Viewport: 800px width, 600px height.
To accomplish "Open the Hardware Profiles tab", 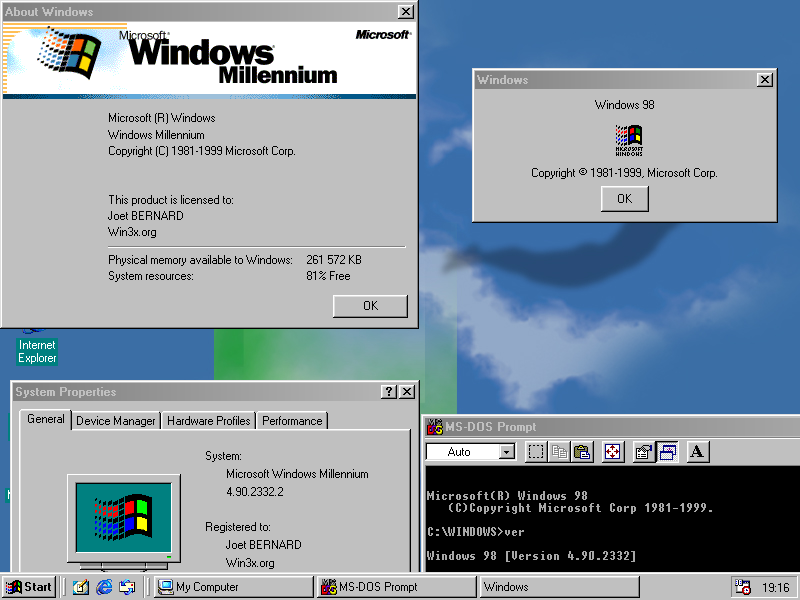I will (208, 421).
